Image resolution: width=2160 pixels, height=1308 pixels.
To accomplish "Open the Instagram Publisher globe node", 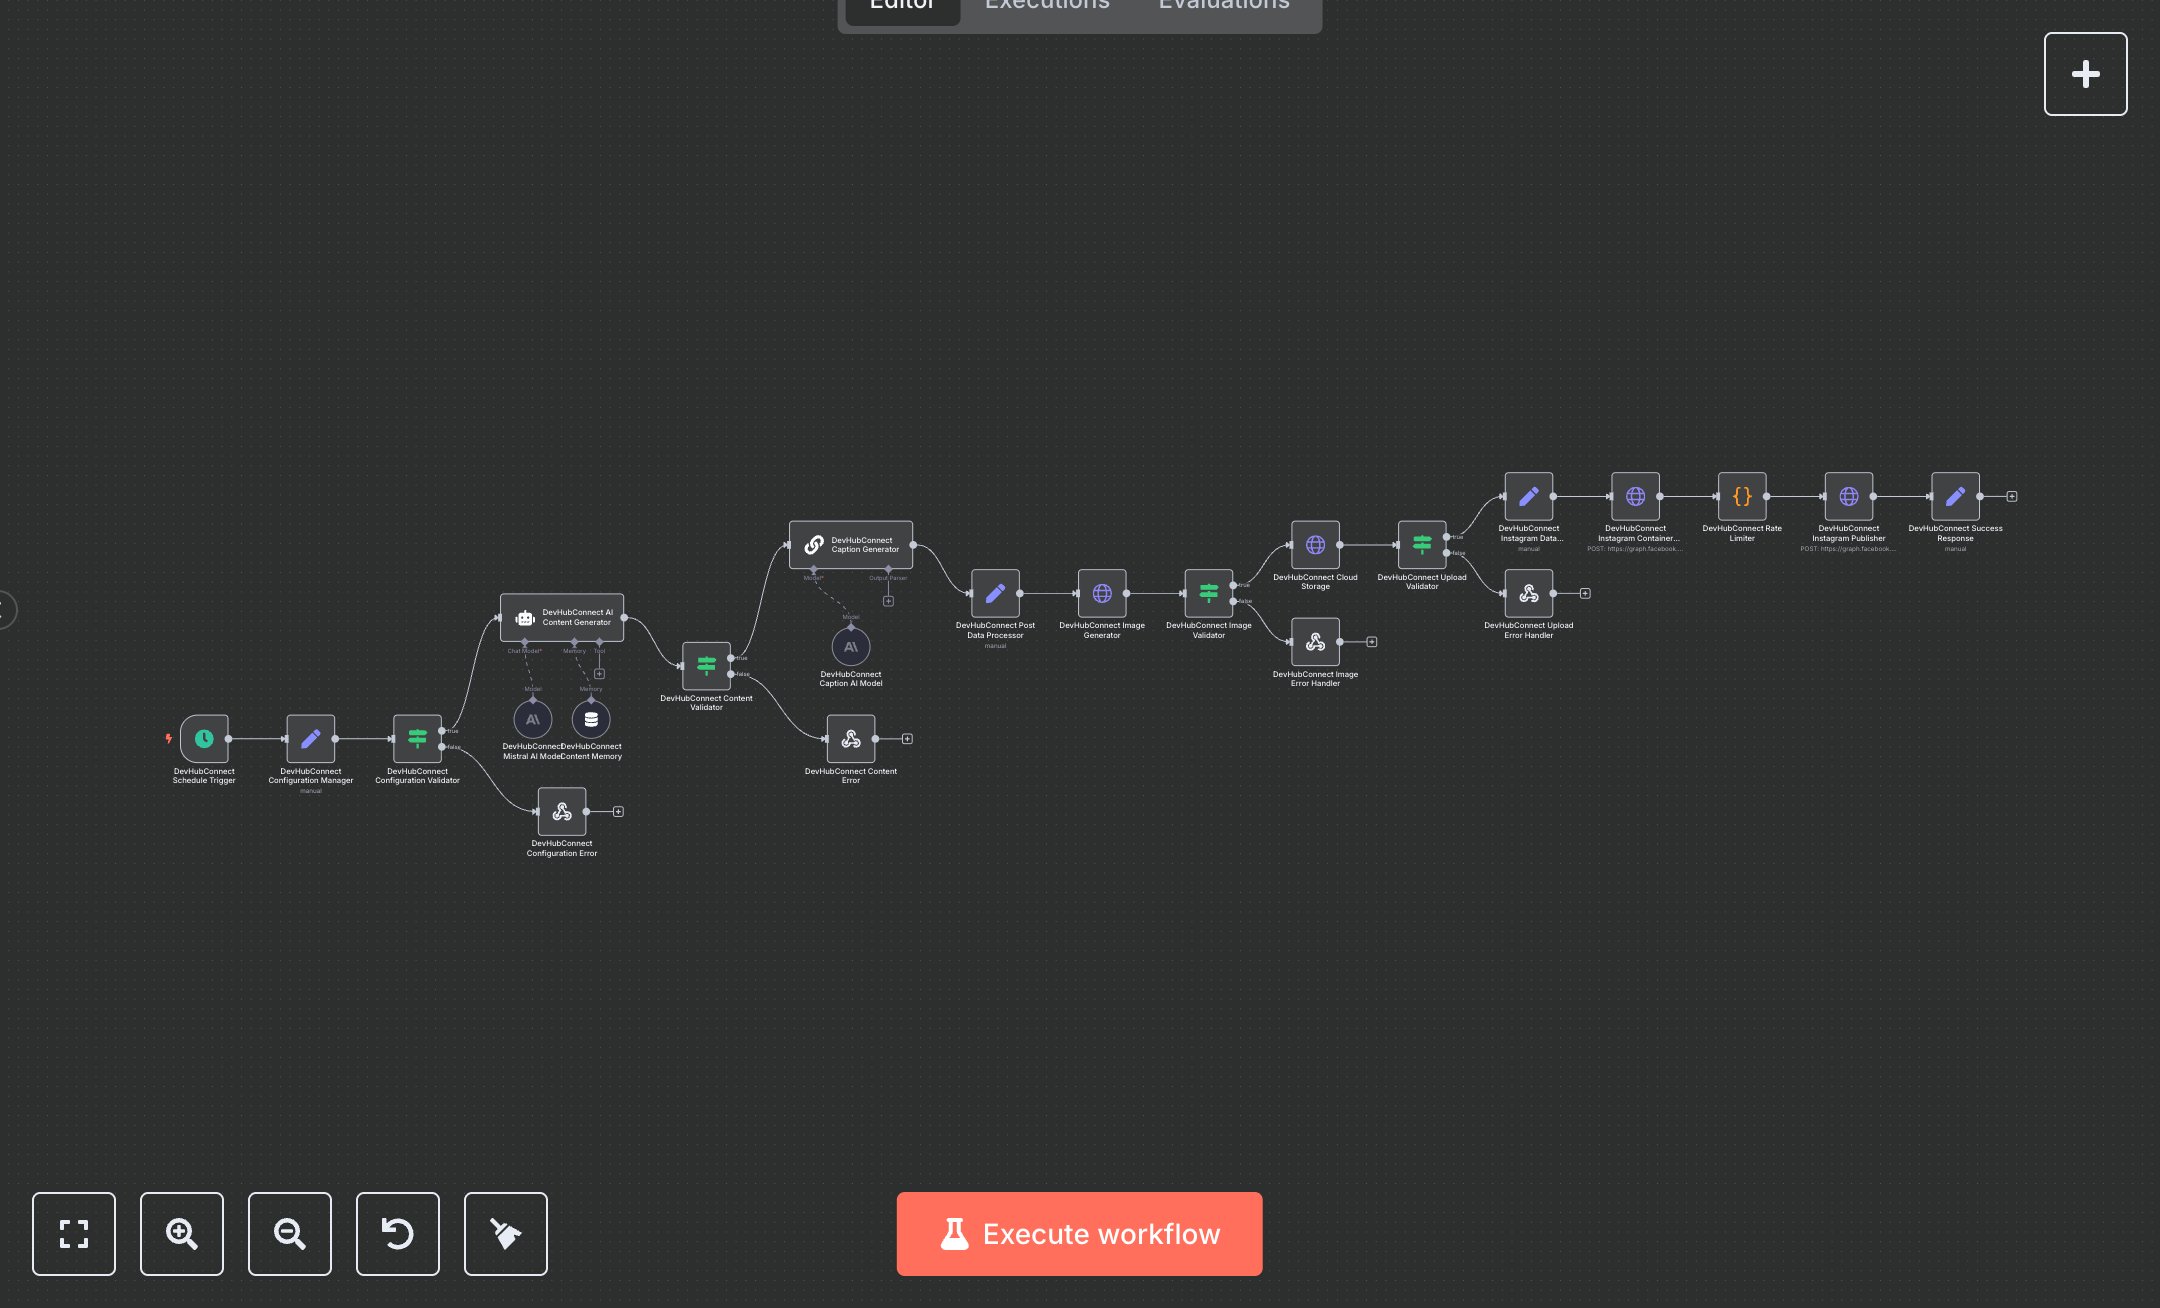I will tap(1848, 496).
